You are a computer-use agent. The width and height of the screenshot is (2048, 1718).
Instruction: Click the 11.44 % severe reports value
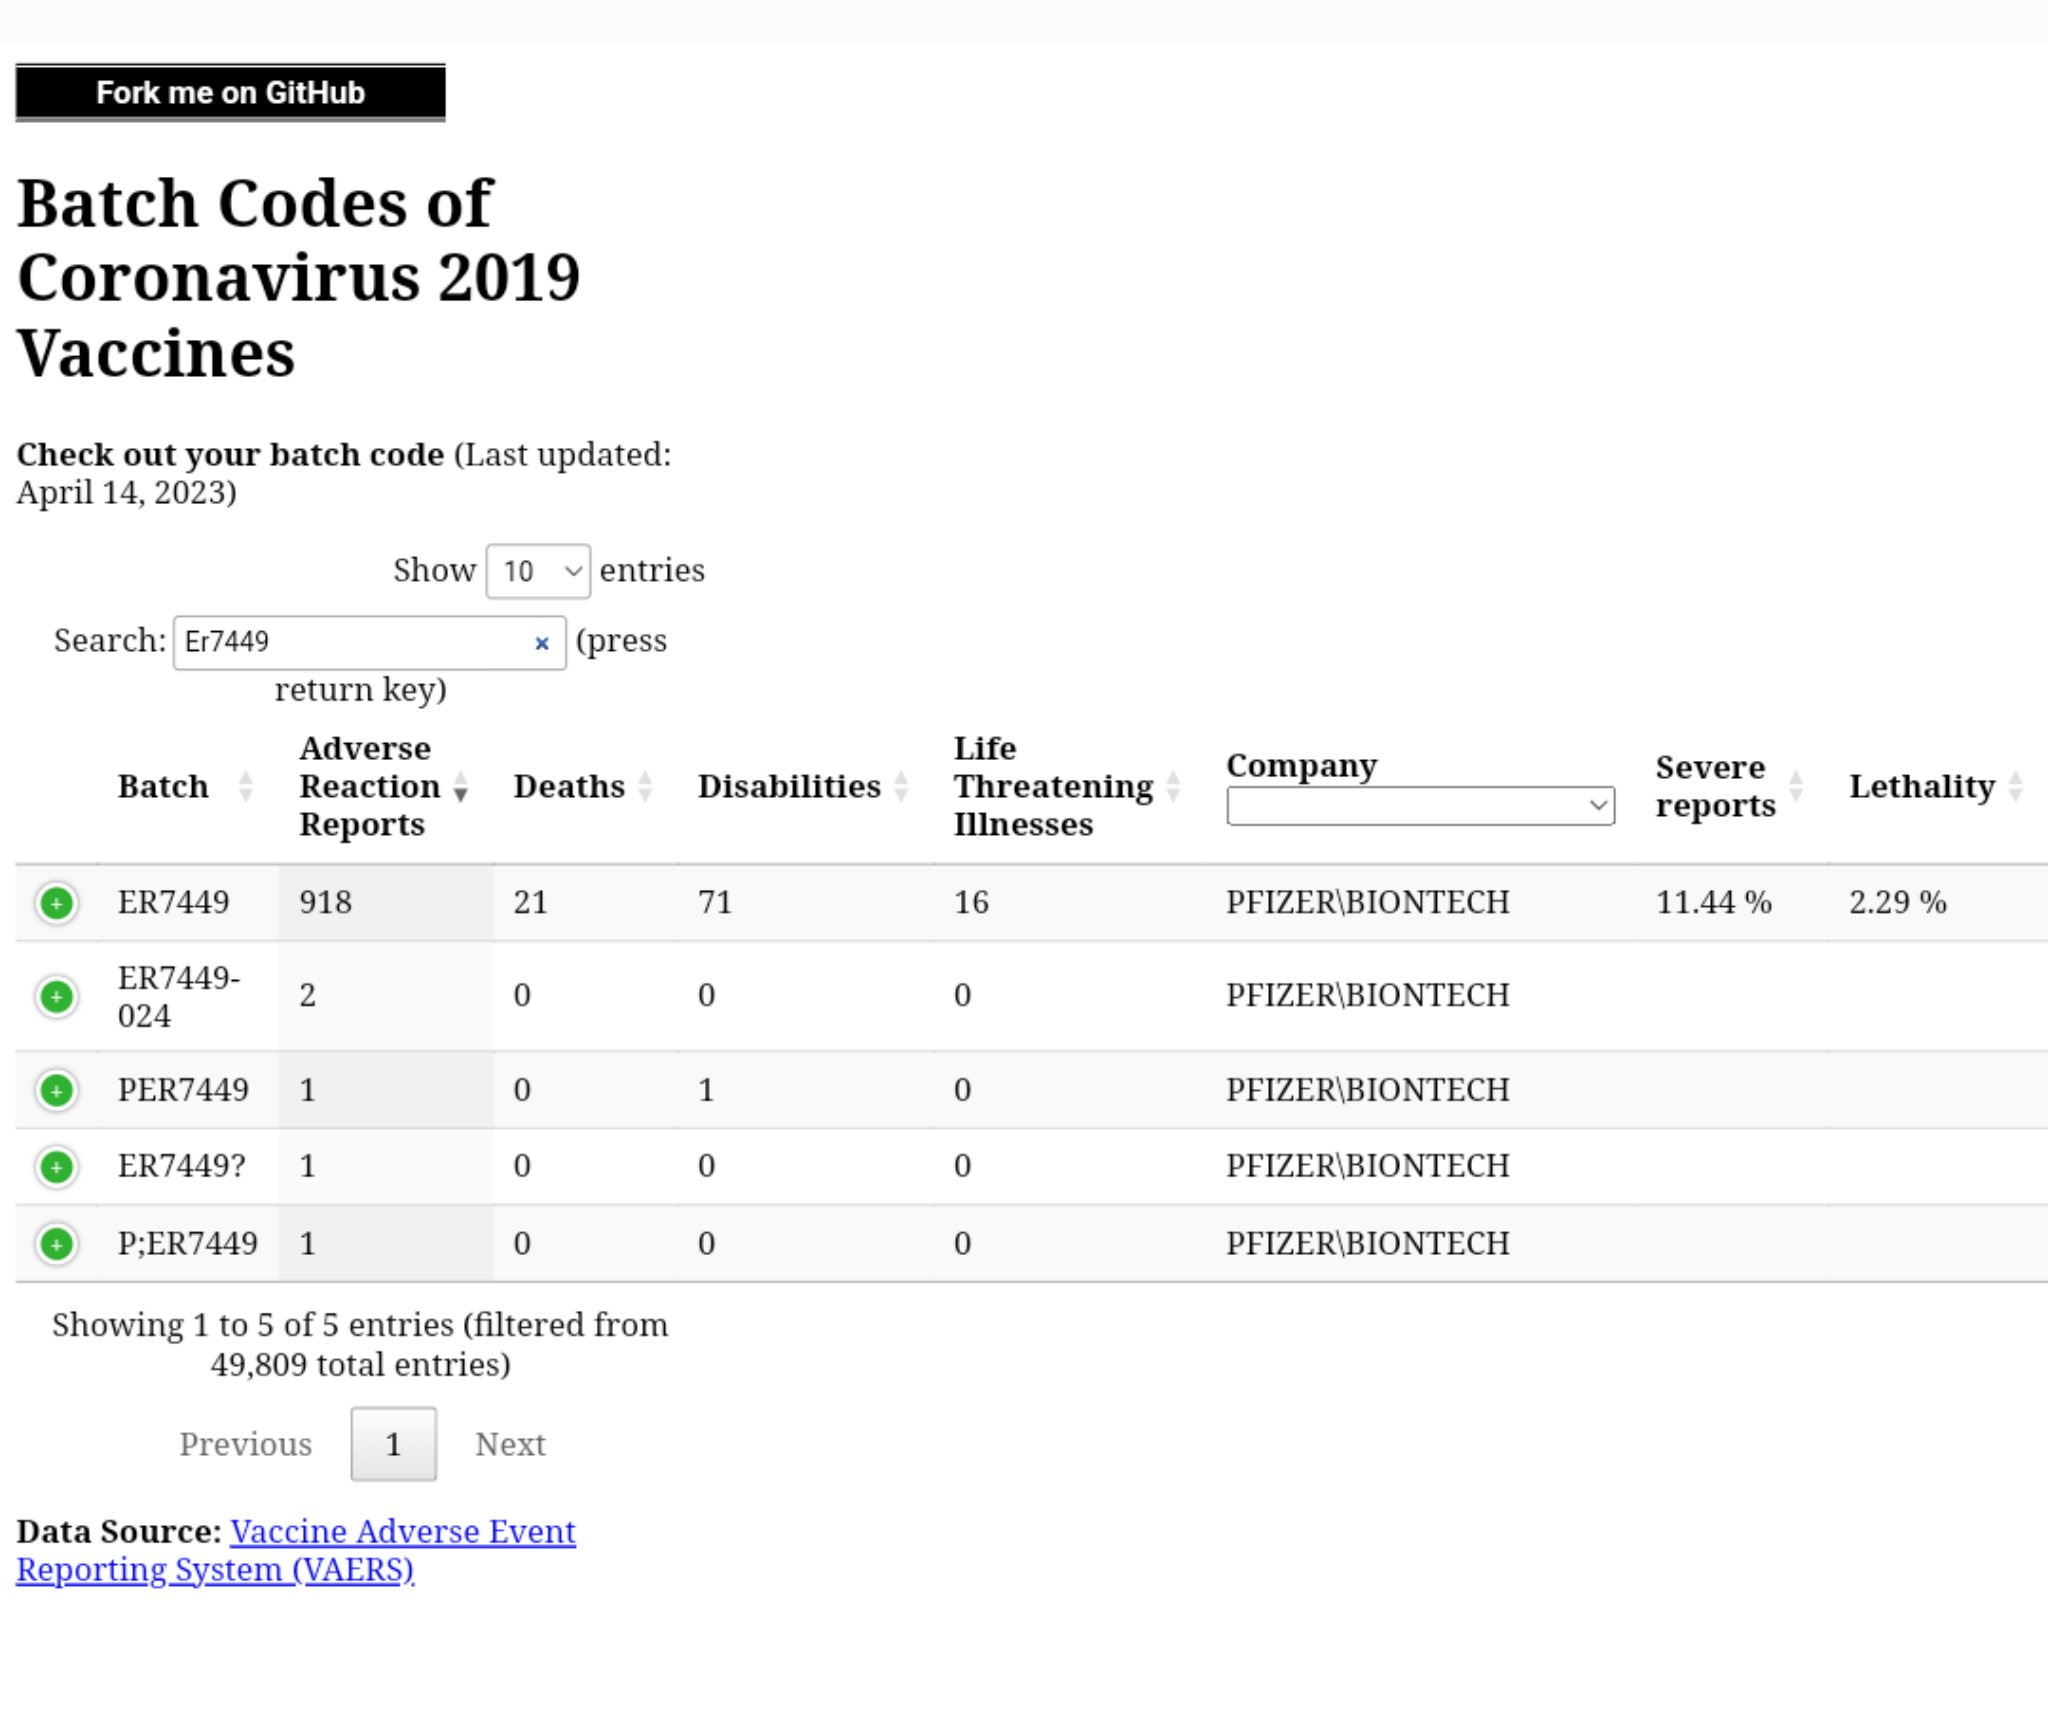pyautogui.click(x=1713, y=902)
